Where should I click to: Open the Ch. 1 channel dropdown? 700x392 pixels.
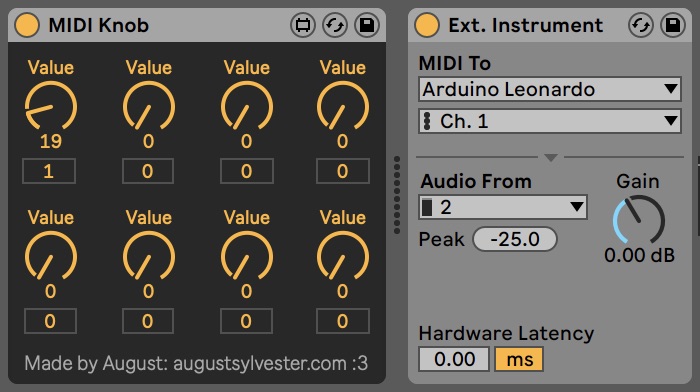[x=550, y=121]
